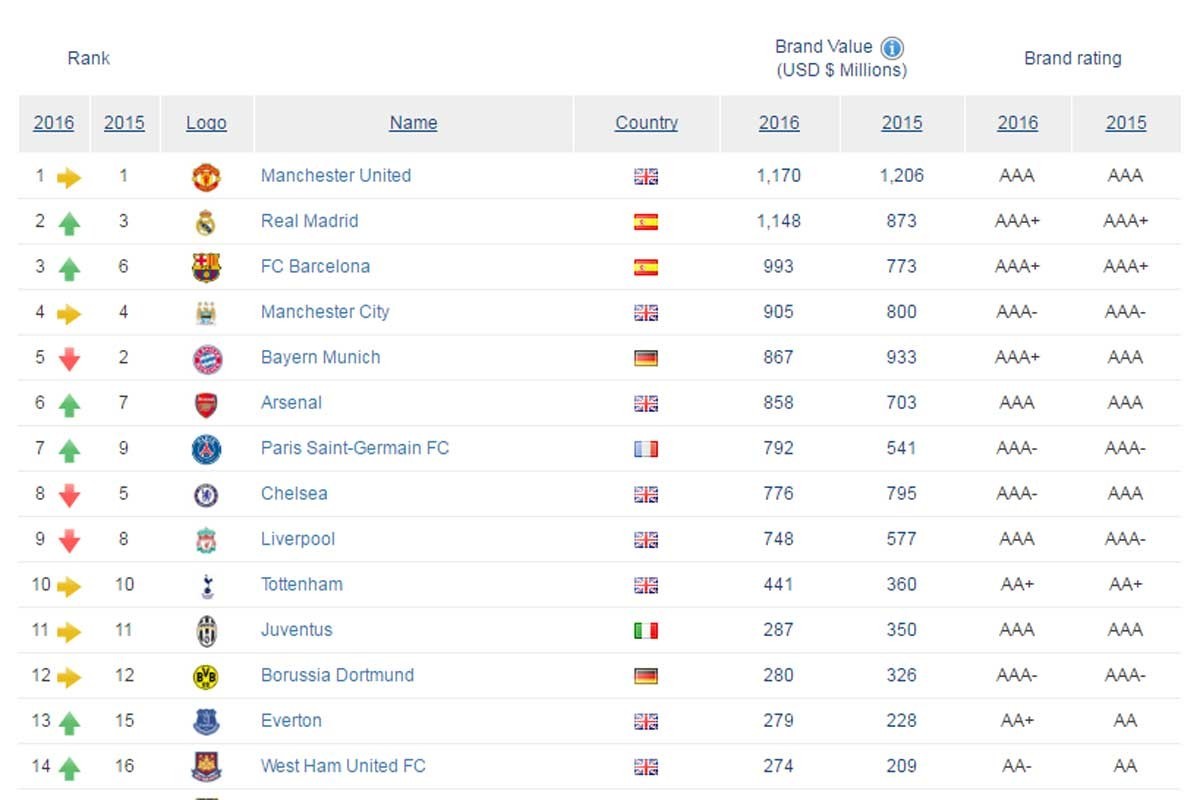Click Italy flag in Juventus row
Image resolution: width=1200 pixels, height=800 pixels.
coord(646,630)
